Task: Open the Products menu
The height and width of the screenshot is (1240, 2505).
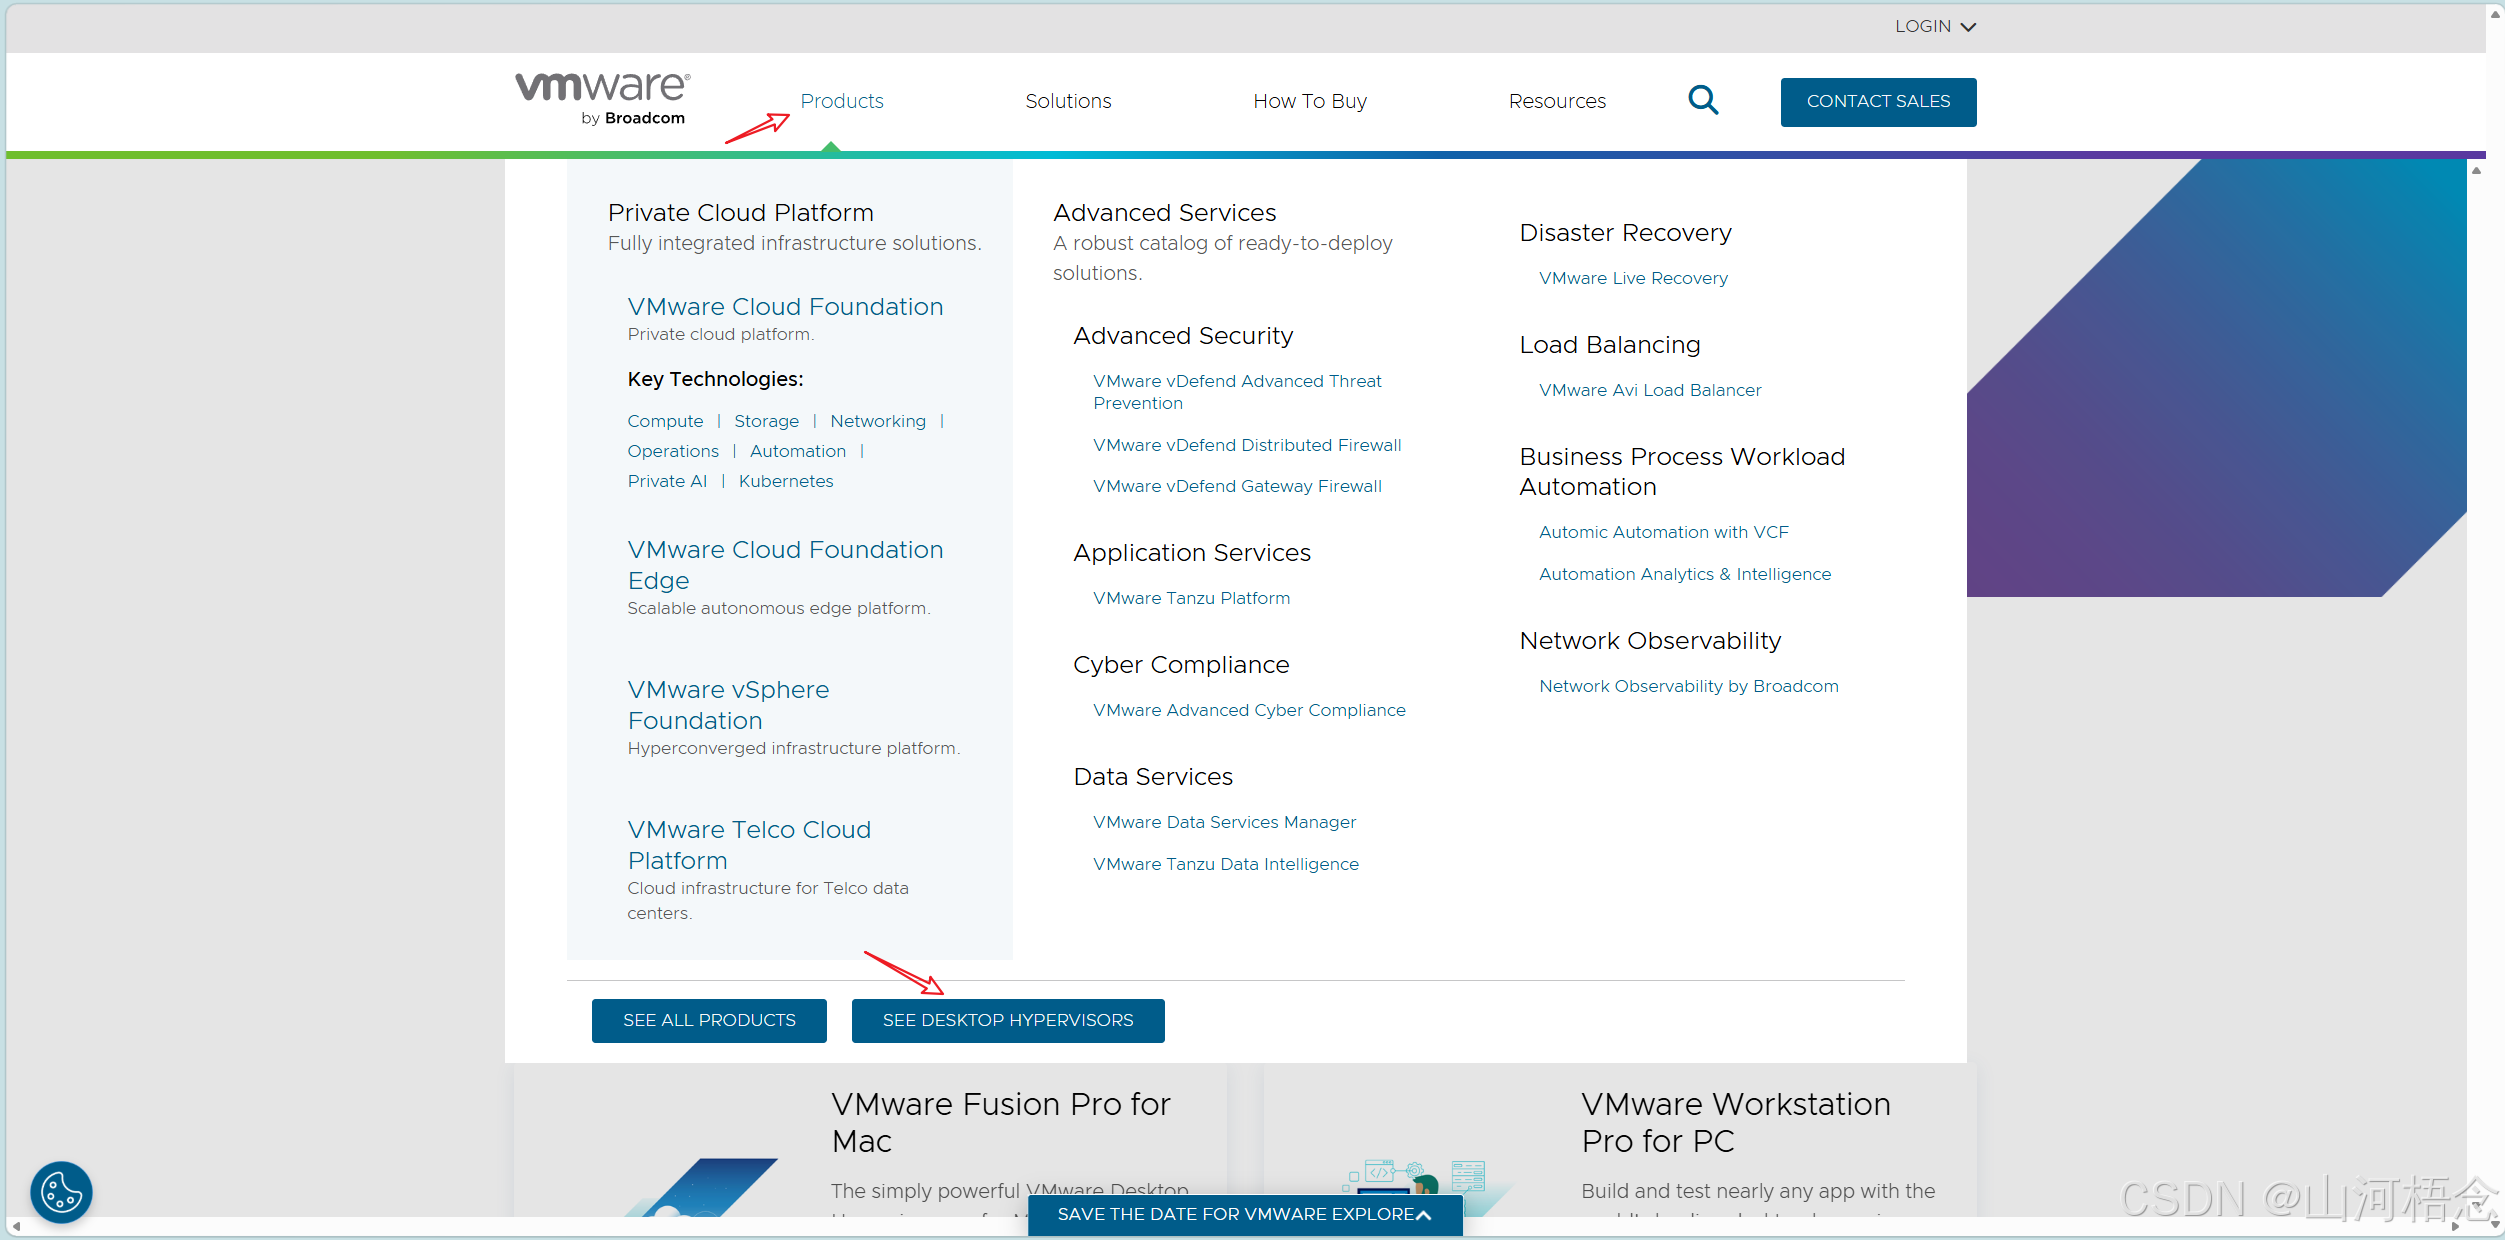Action: point(841,101)
